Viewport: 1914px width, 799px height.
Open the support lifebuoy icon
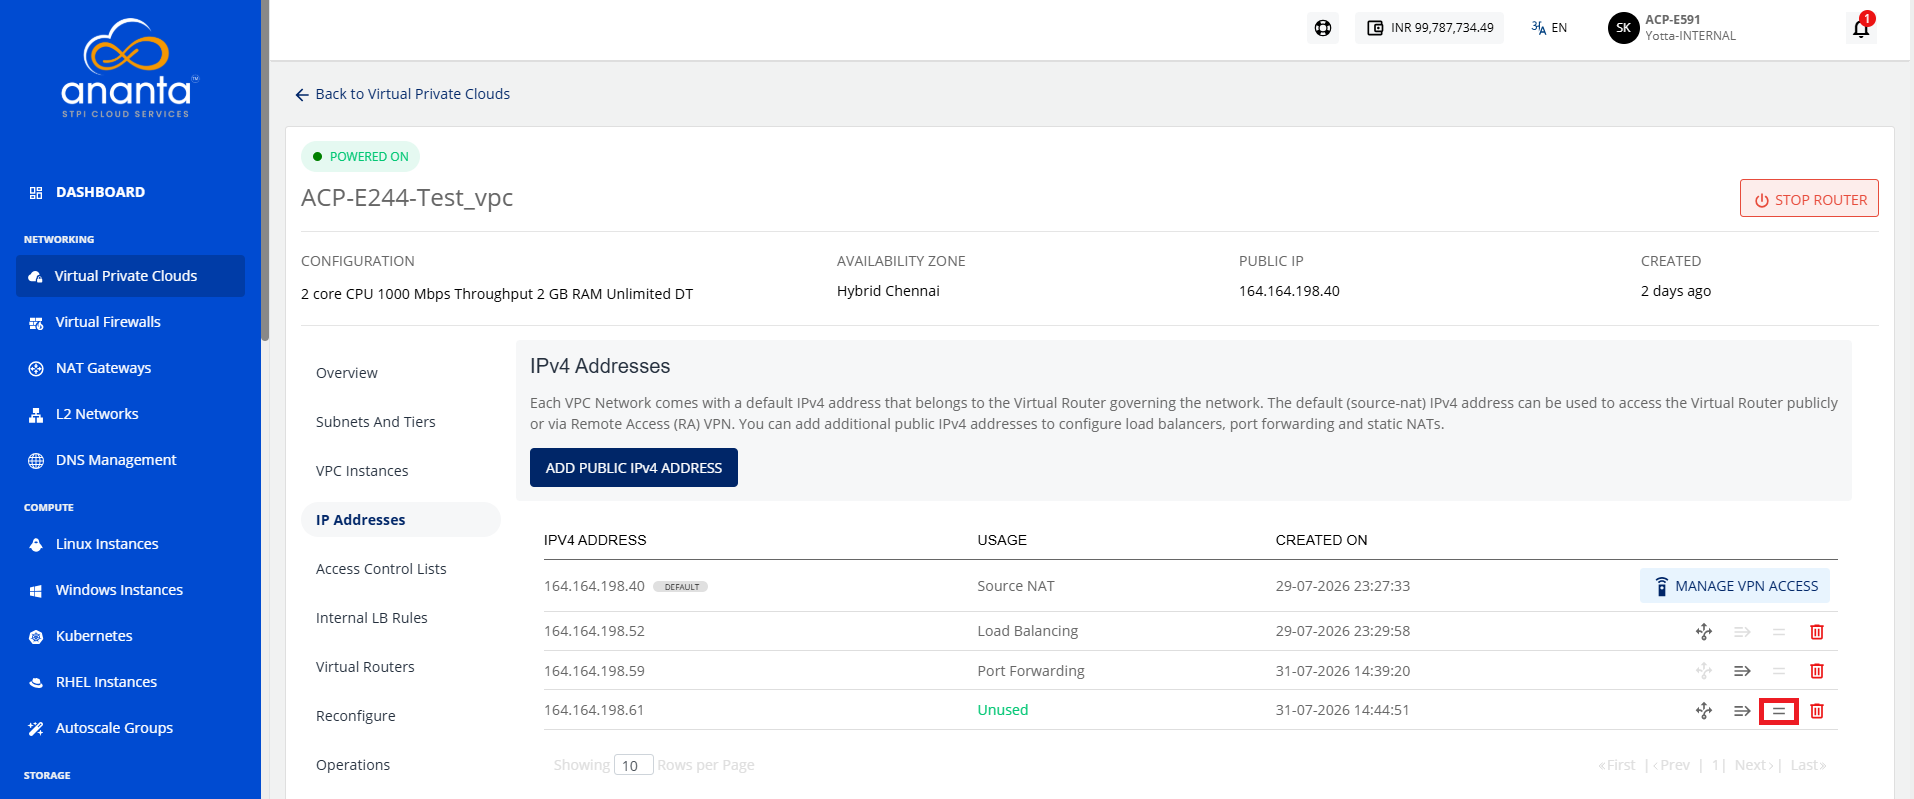[x=1323, y=28]
